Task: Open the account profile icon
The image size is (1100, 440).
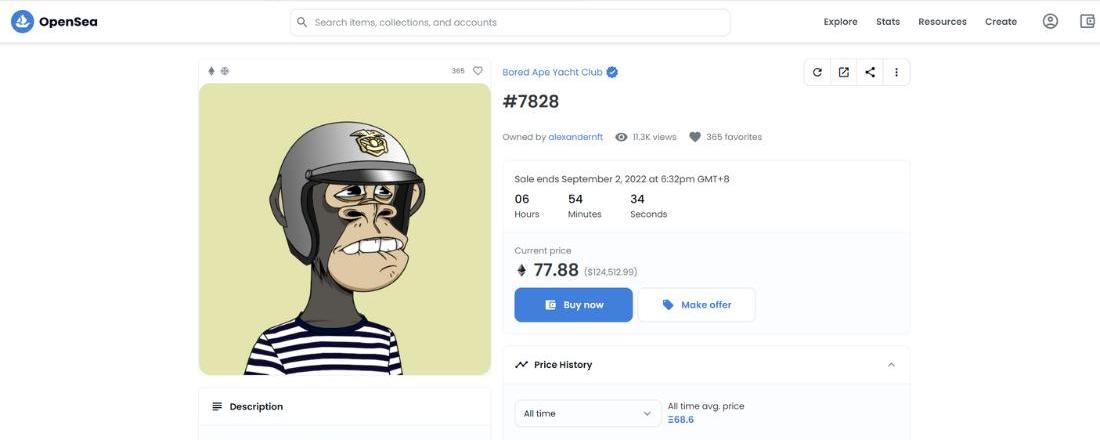Action: click(1050, 22)
